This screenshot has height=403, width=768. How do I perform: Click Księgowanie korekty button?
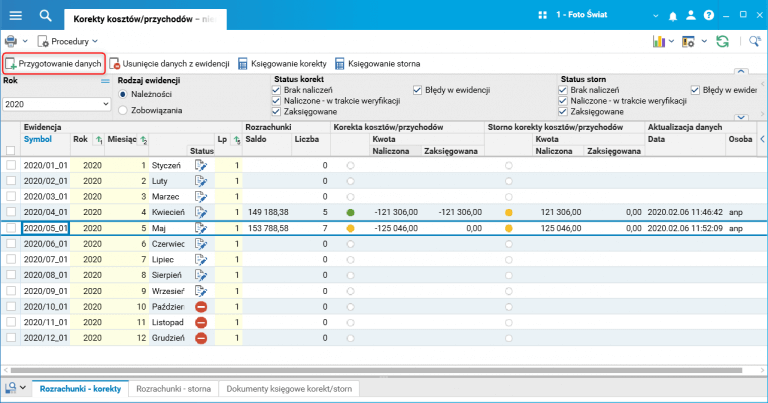(282, 63)
